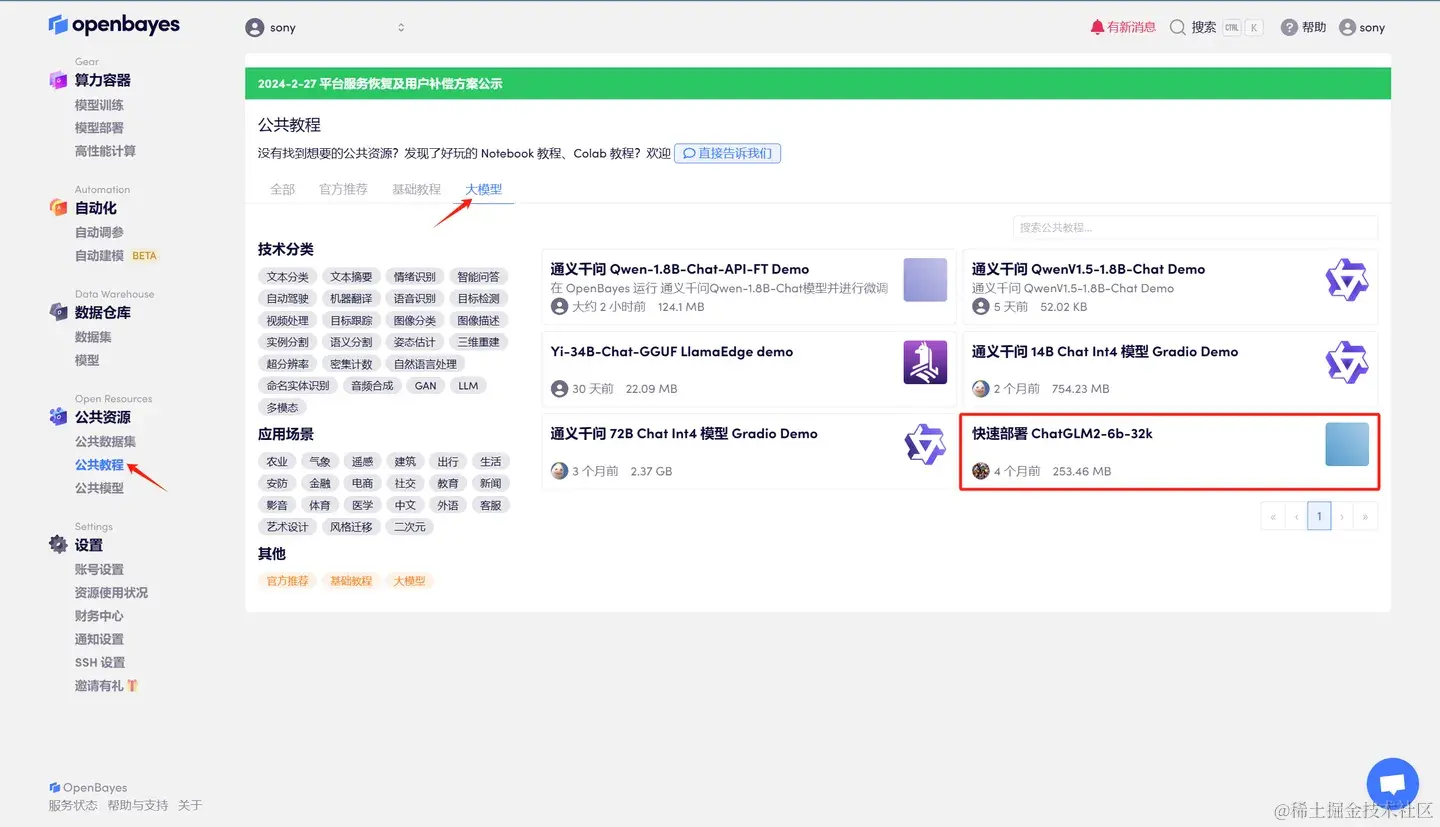Click the 公共资源 section icon

tap(58, 417)
